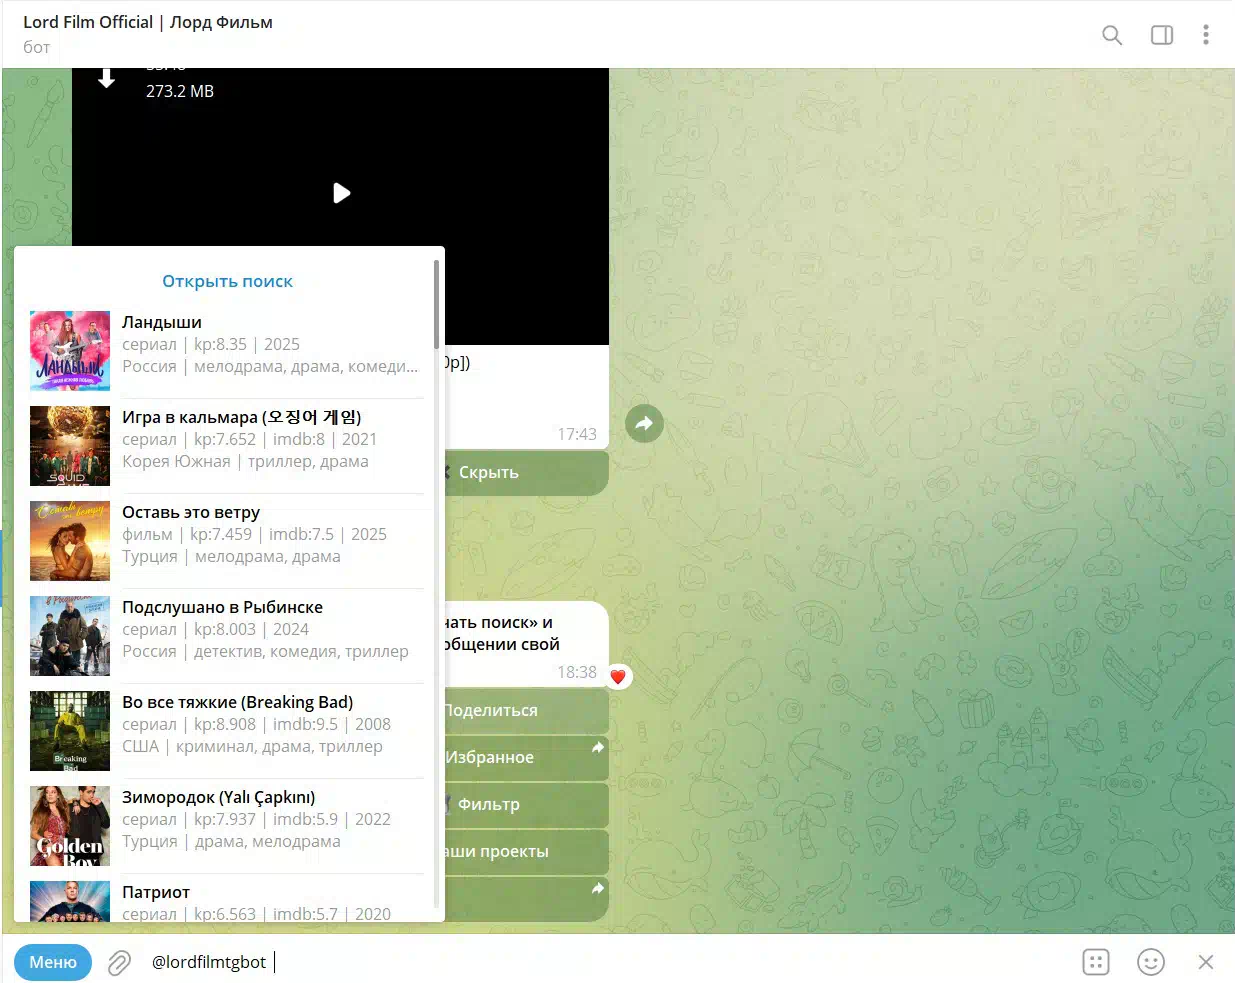Screen dimensions: 1235x983
Task: Click the Squid Game poster thumbnail
Action: pos(70,446)
